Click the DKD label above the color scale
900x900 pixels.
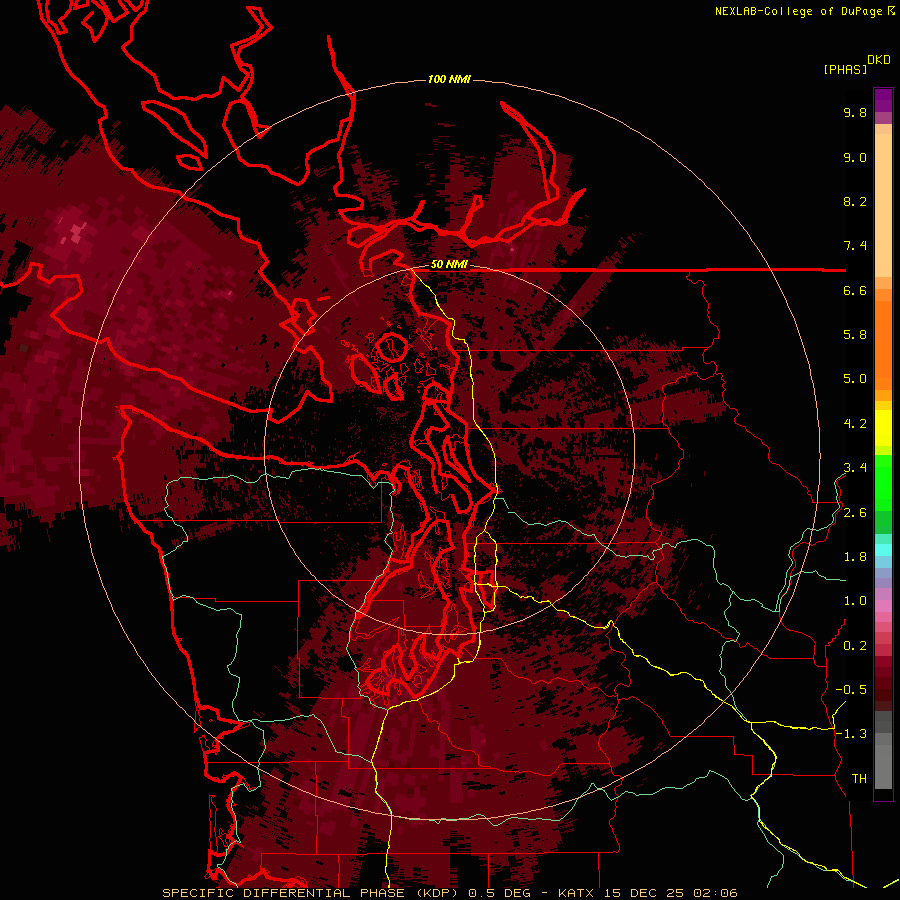[879, 60]
